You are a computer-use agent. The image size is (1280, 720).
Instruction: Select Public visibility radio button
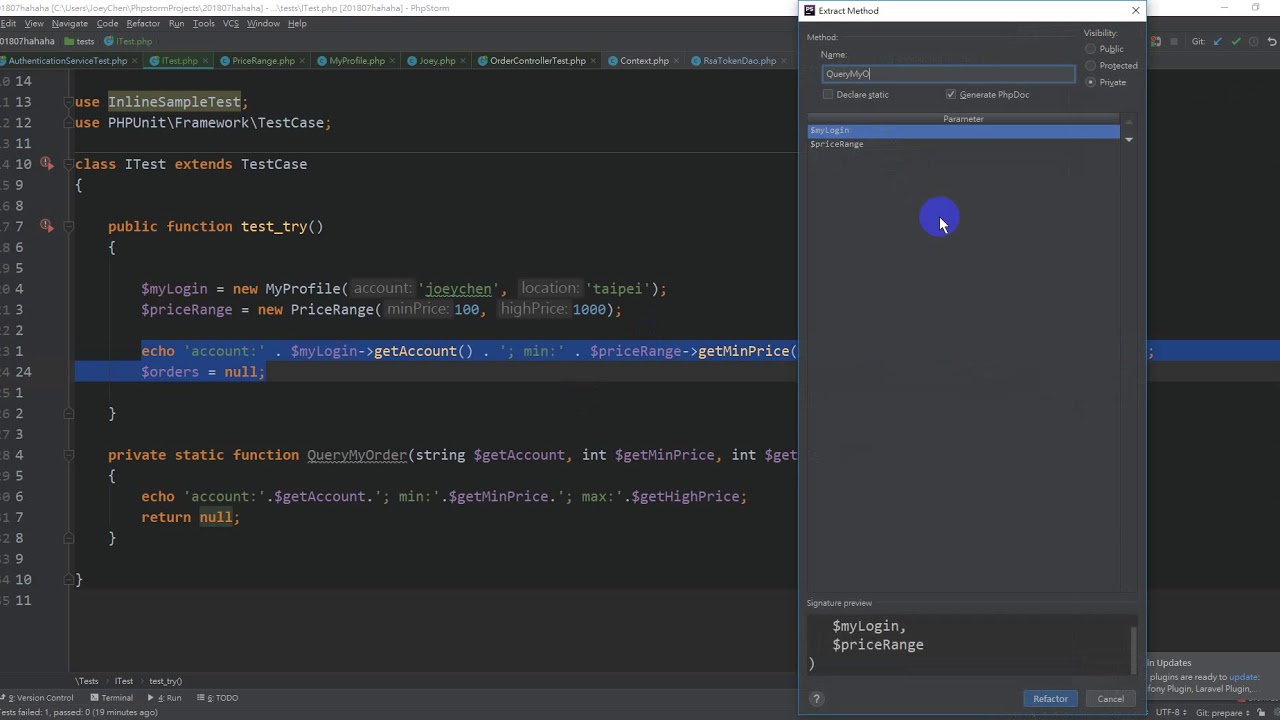pos(1105,49)
